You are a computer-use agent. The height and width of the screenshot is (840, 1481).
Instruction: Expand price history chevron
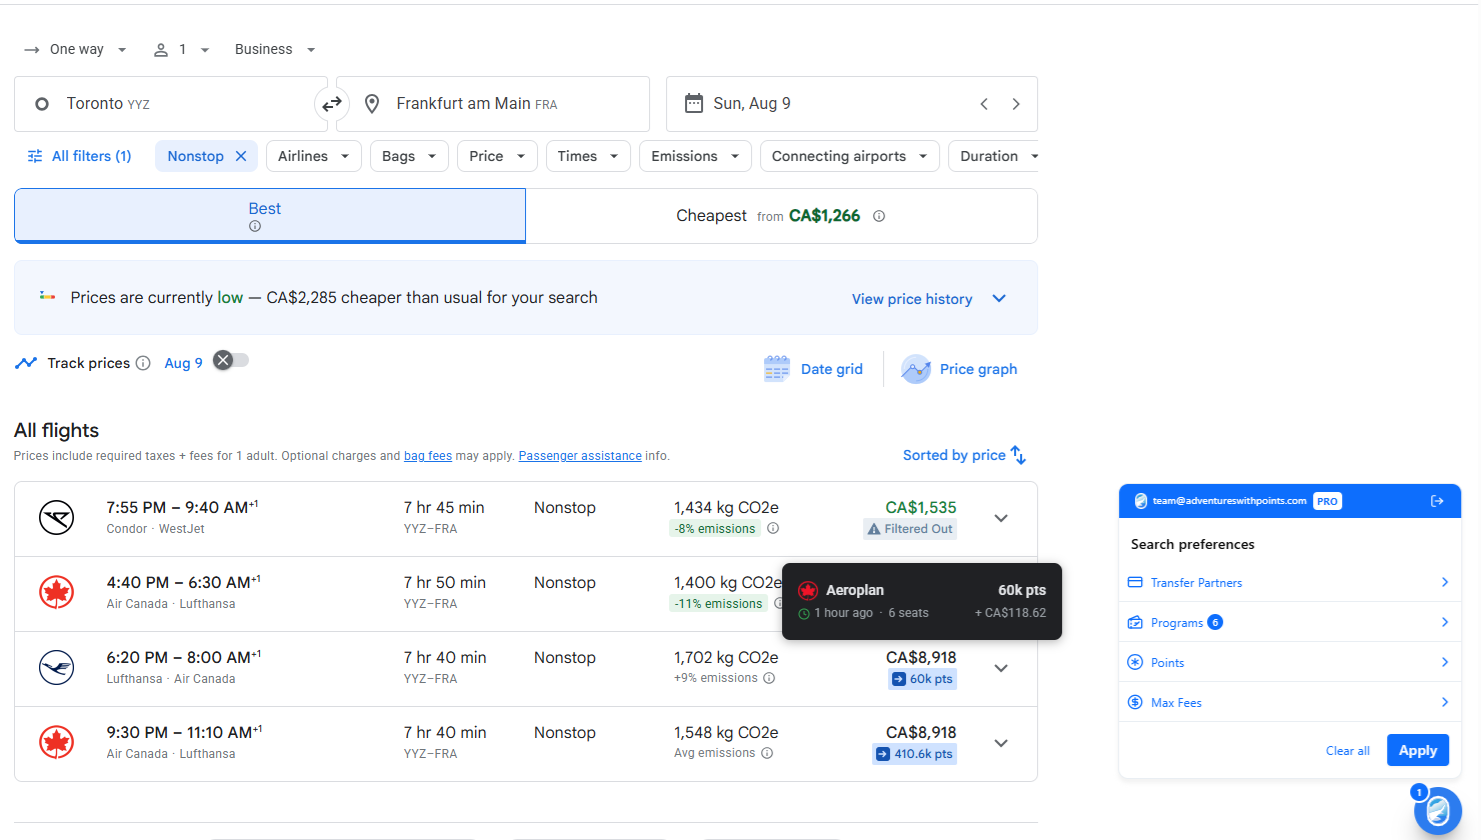[999, 299]
